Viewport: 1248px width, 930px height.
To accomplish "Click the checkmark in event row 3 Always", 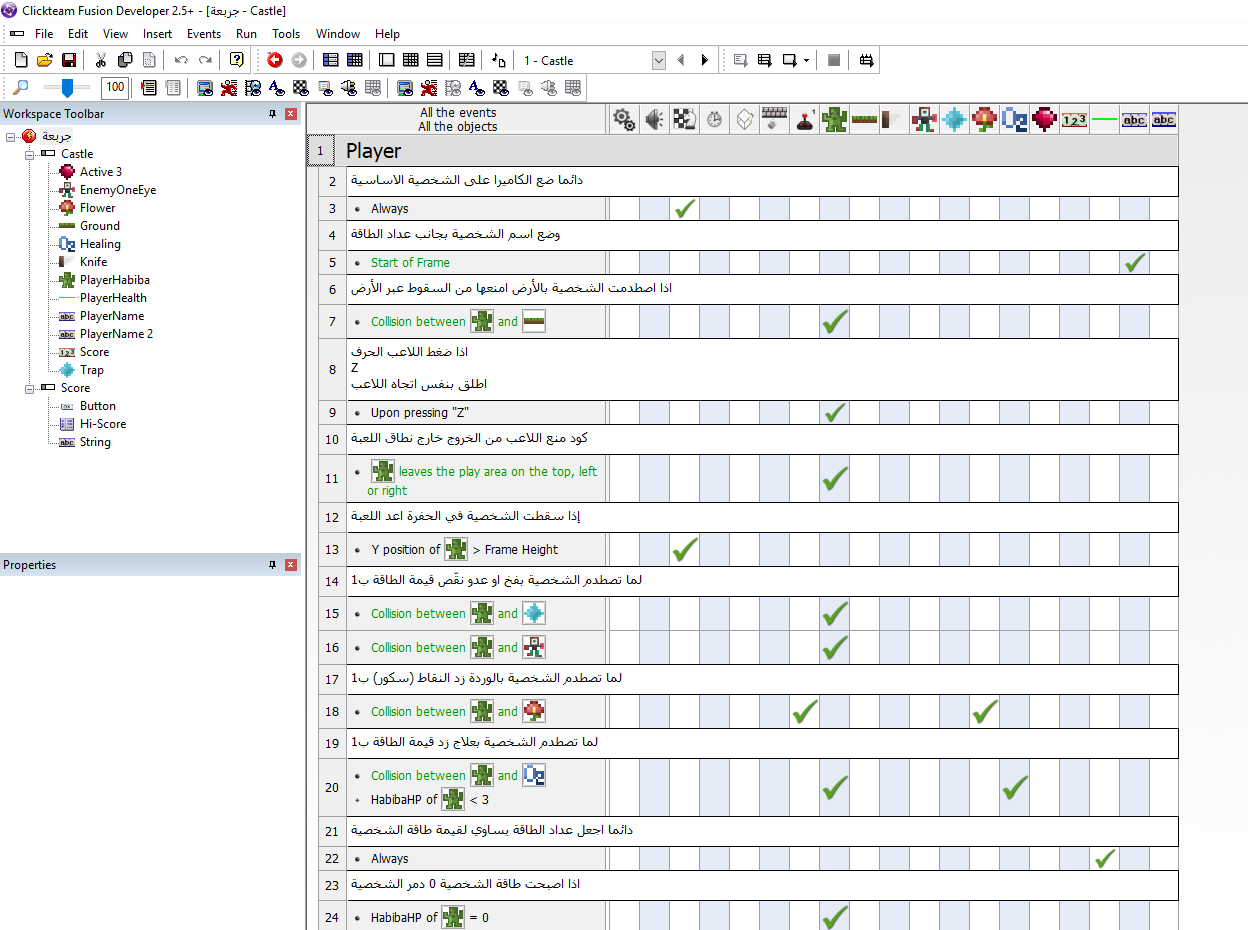I will (685, 208).
